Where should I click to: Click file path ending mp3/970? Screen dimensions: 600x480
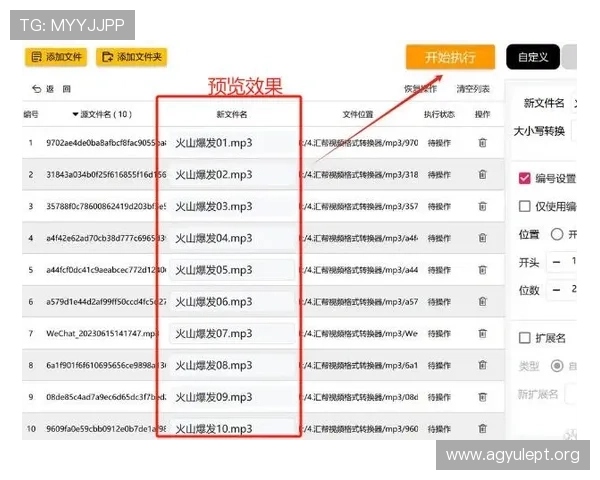point(358,143)
